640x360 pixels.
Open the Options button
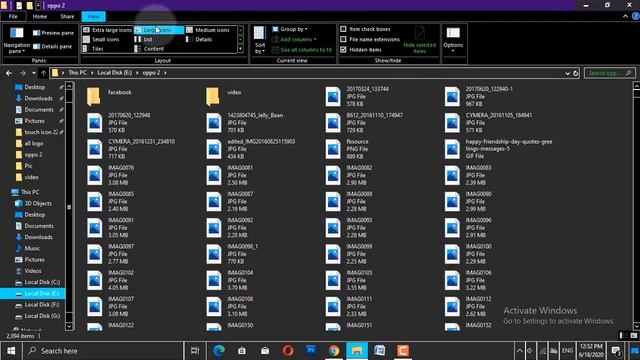(x=453, y=39)
